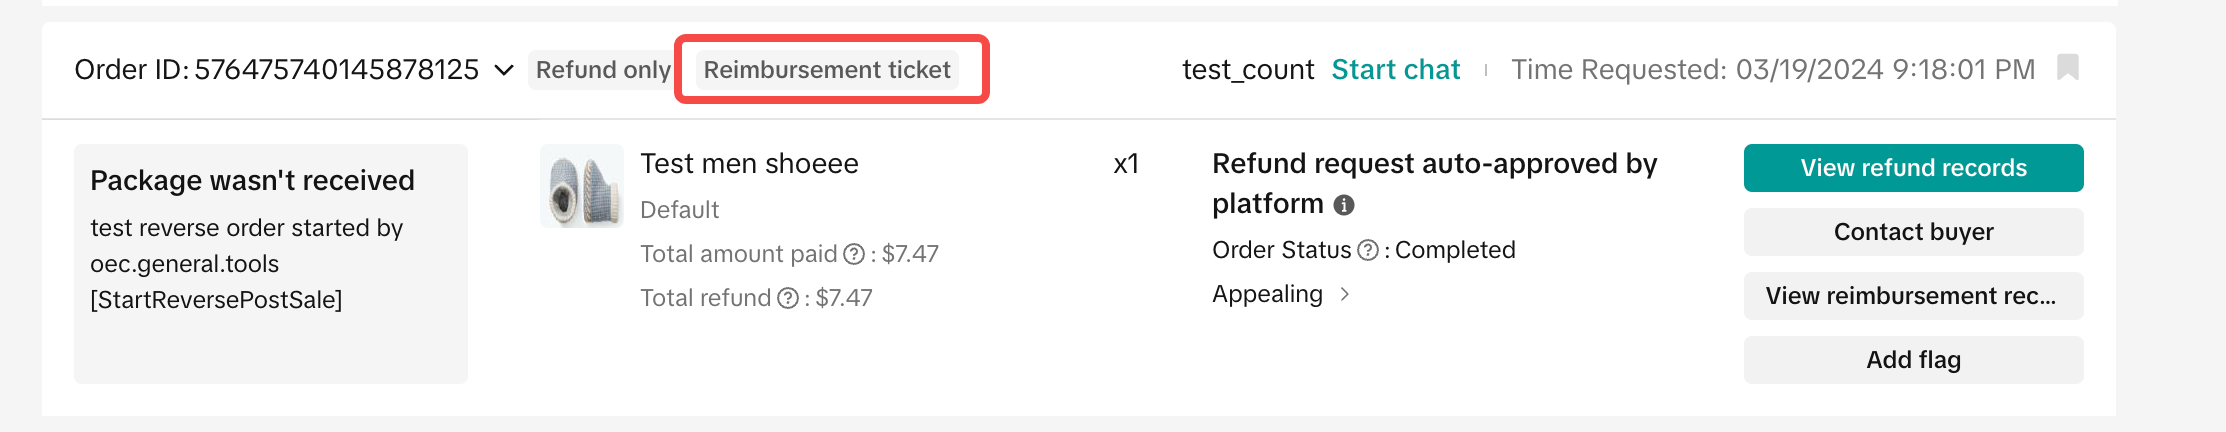The height and width of the screenshot is (432, 2226).
Task: Click the Add flag button
Action: [x=1913, y=360]
